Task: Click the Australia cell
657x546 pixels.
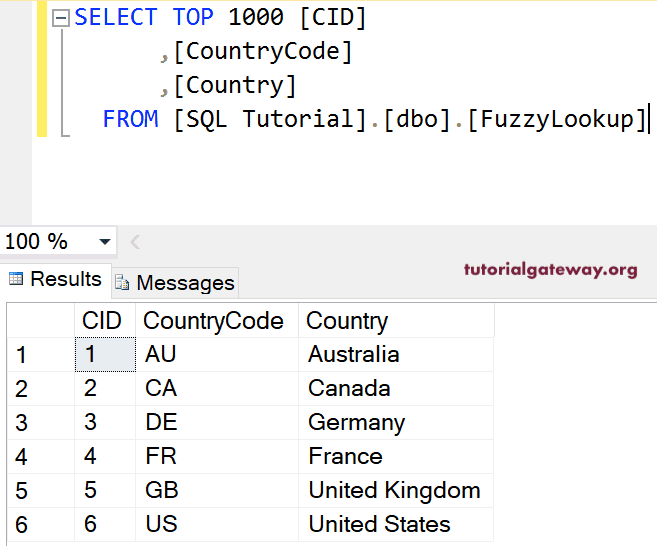Action: point(396,355)
